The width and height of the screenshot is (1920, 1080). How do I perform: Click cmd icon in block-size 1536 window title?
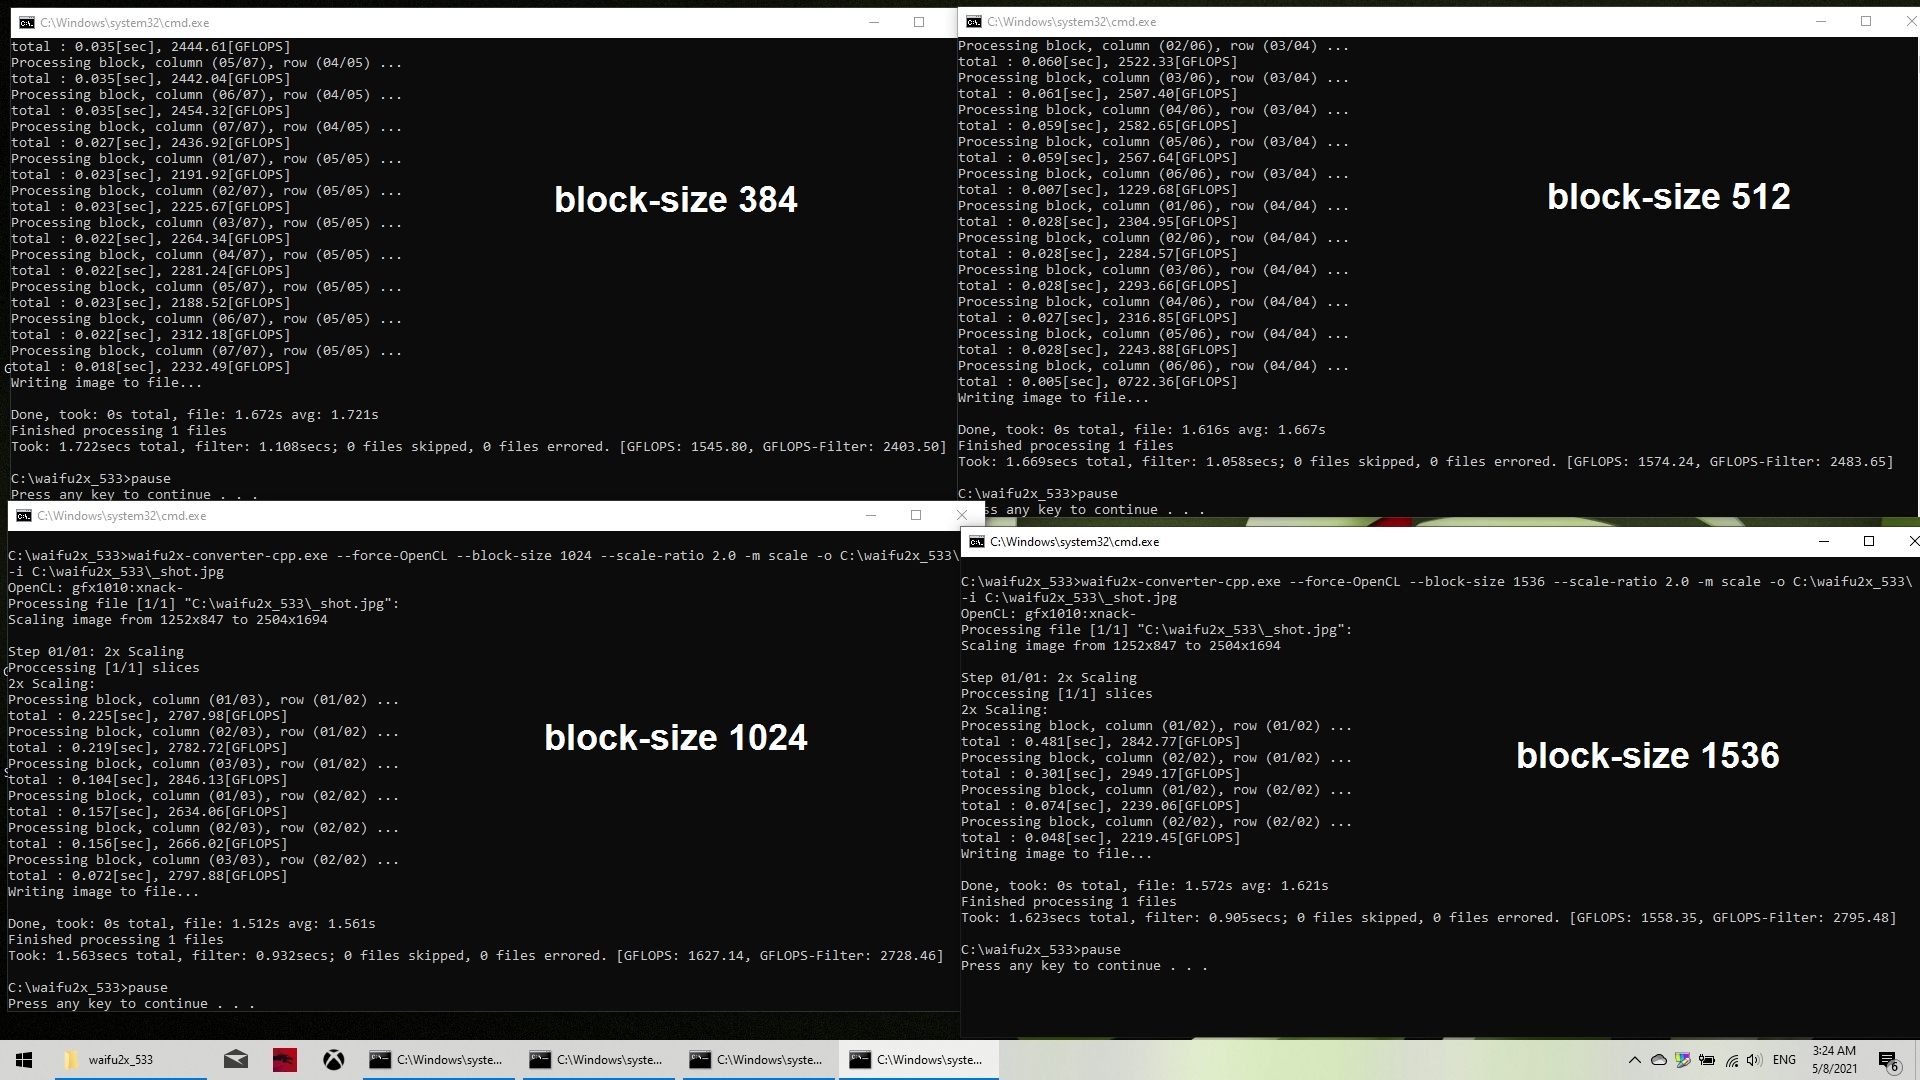tap(976, 542)
